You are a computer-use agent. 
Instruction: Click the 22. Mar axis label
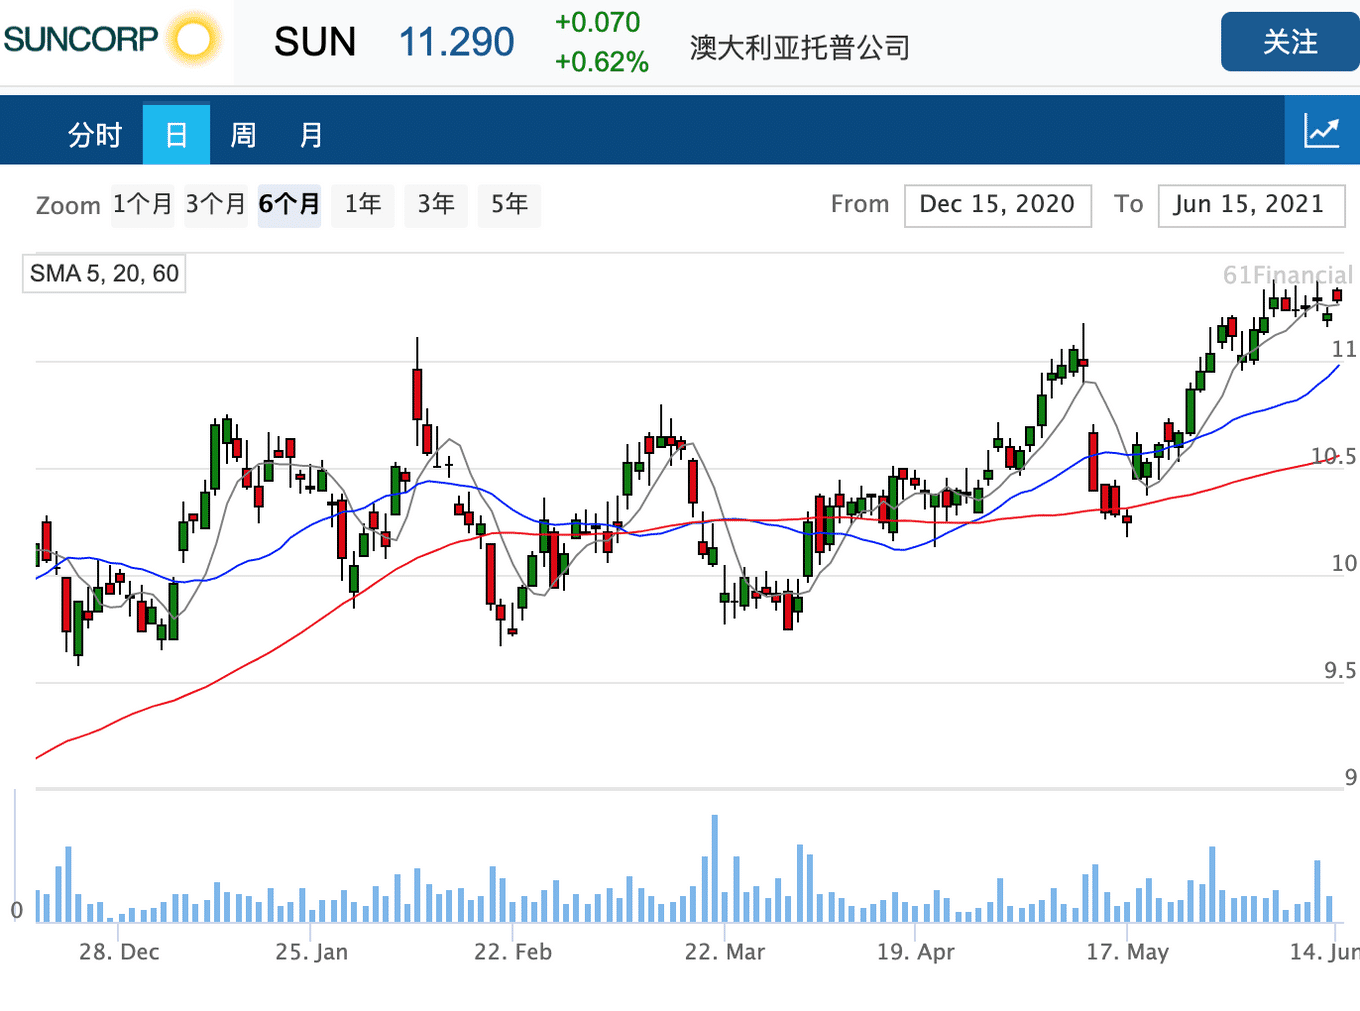725,952
